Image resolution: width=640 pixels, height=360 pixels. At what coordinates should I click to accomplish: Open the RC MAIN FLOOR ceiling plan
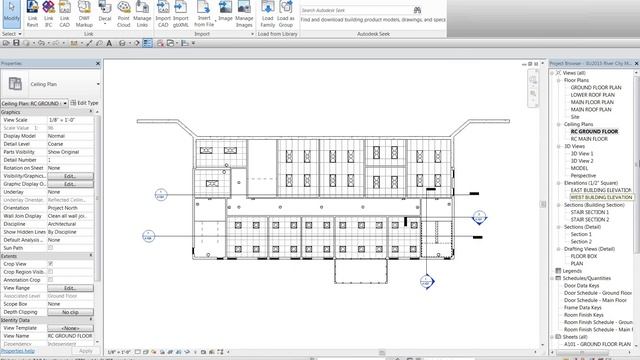coord(589,139)
